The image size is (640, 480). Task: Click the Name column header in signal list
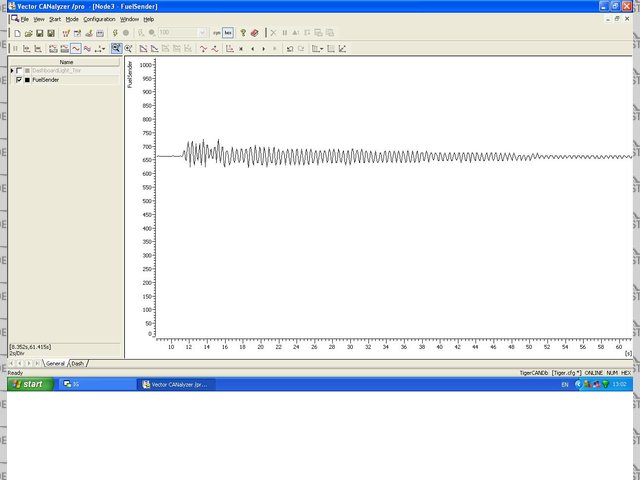(x=66, y=62)
